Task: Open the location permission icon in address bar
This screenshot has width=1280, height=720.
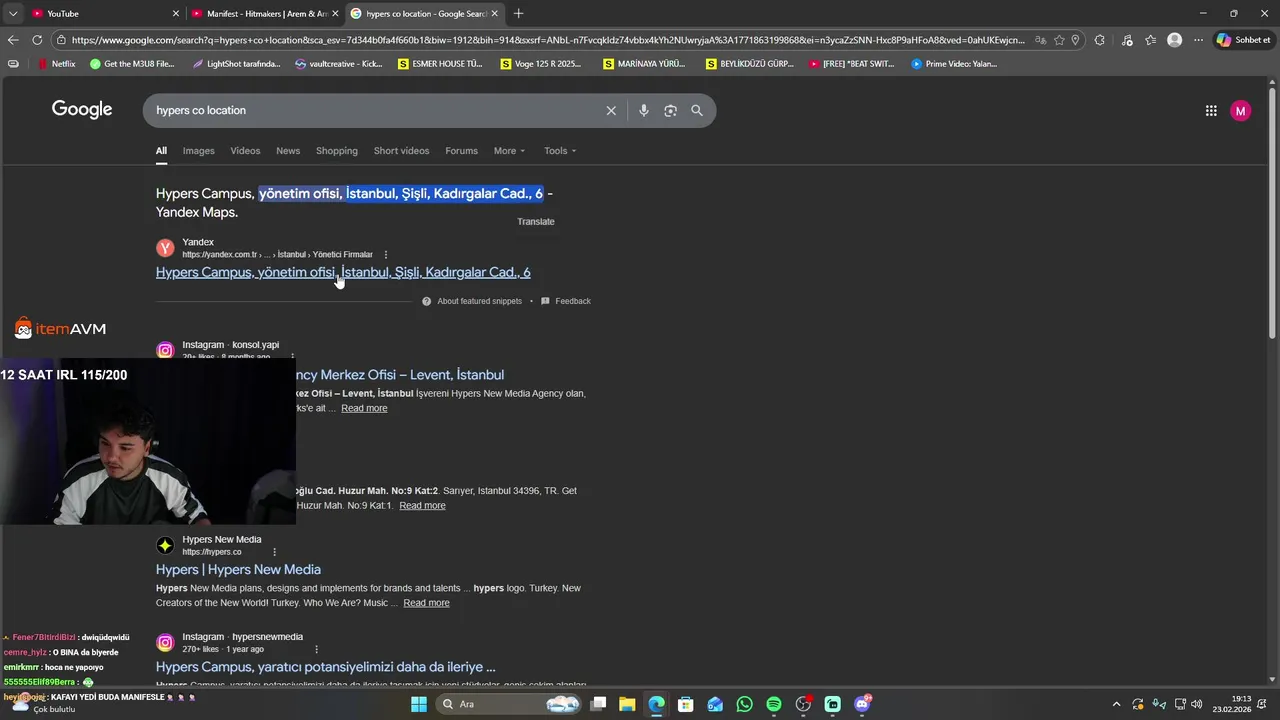Action: (x=1075, y=40)
